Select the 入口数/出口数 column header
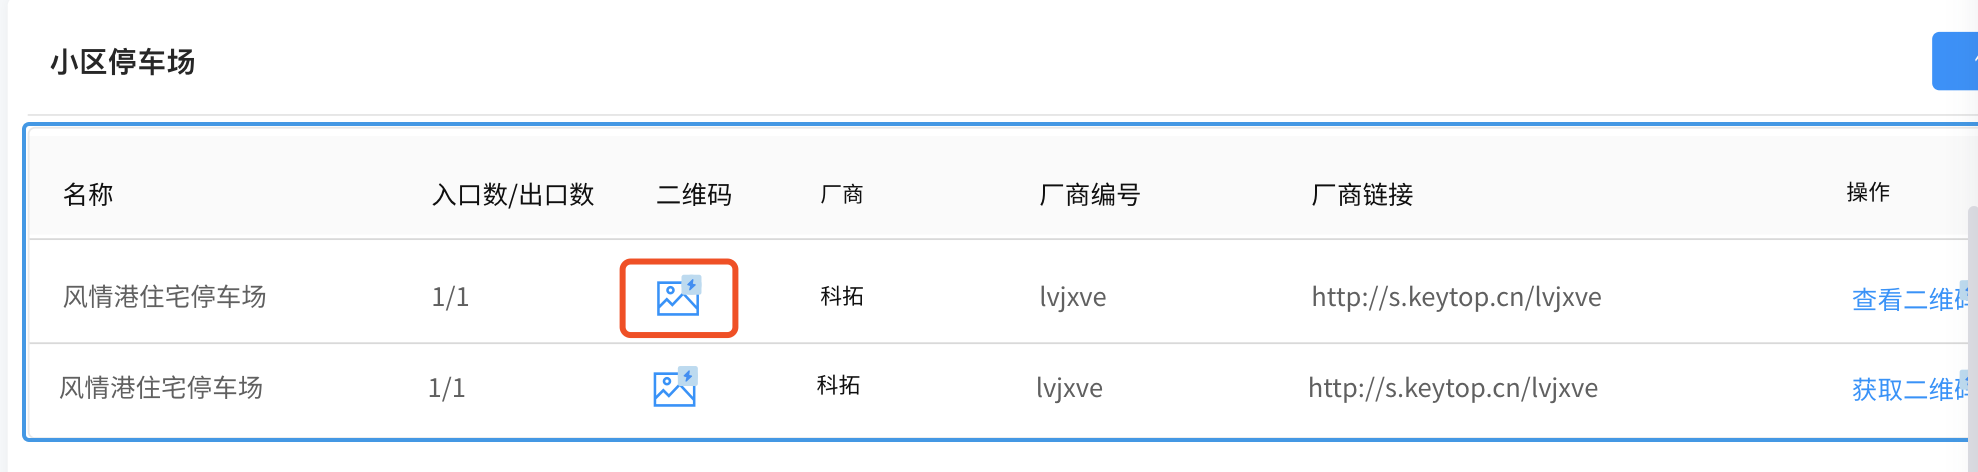The width and height of the screenshot is (1978, 472). point(513,194)
